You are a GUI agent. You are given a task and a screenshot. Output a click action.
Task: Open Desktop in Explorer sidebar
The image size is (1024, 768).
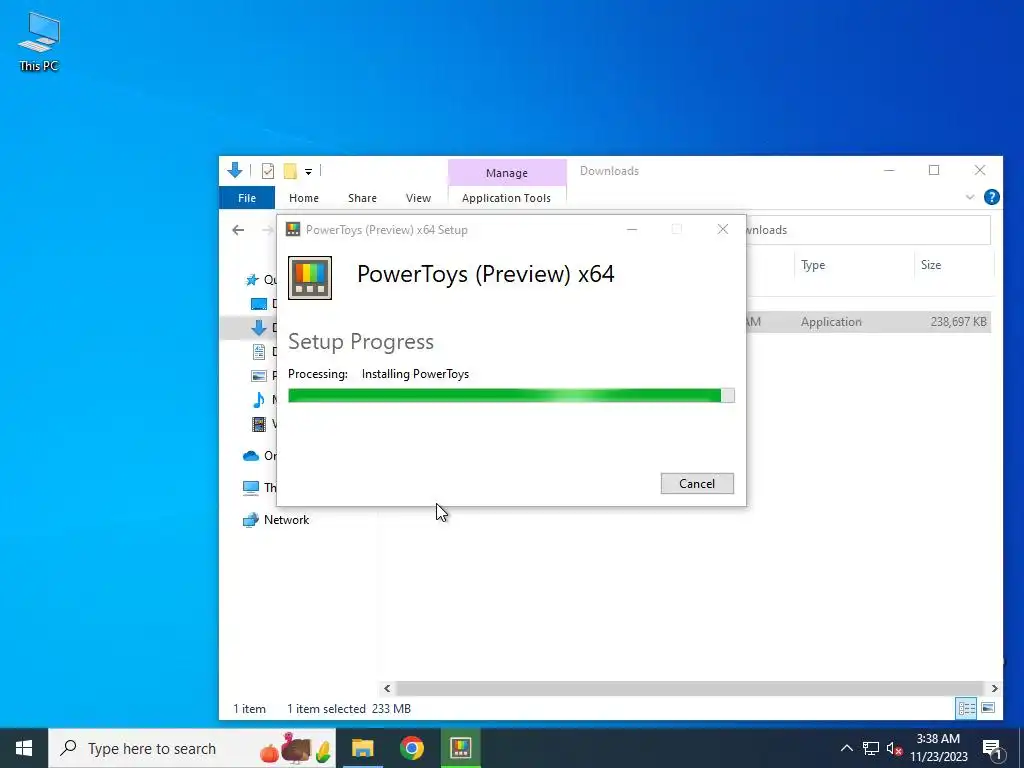(x=259, y=304)
